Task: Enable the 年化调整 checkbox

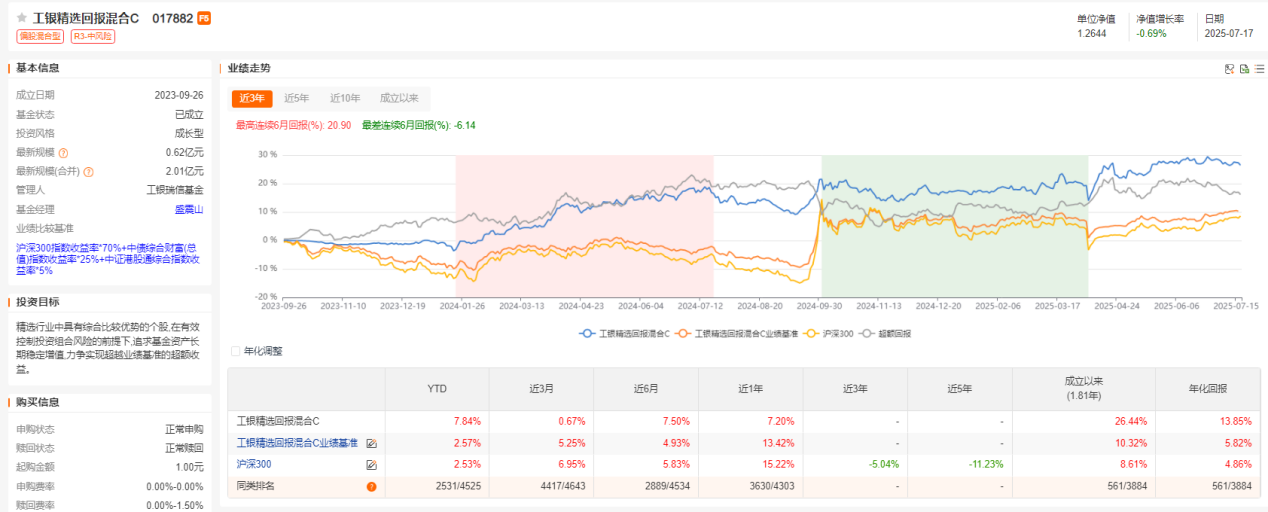Action: (x=236, y=352)
